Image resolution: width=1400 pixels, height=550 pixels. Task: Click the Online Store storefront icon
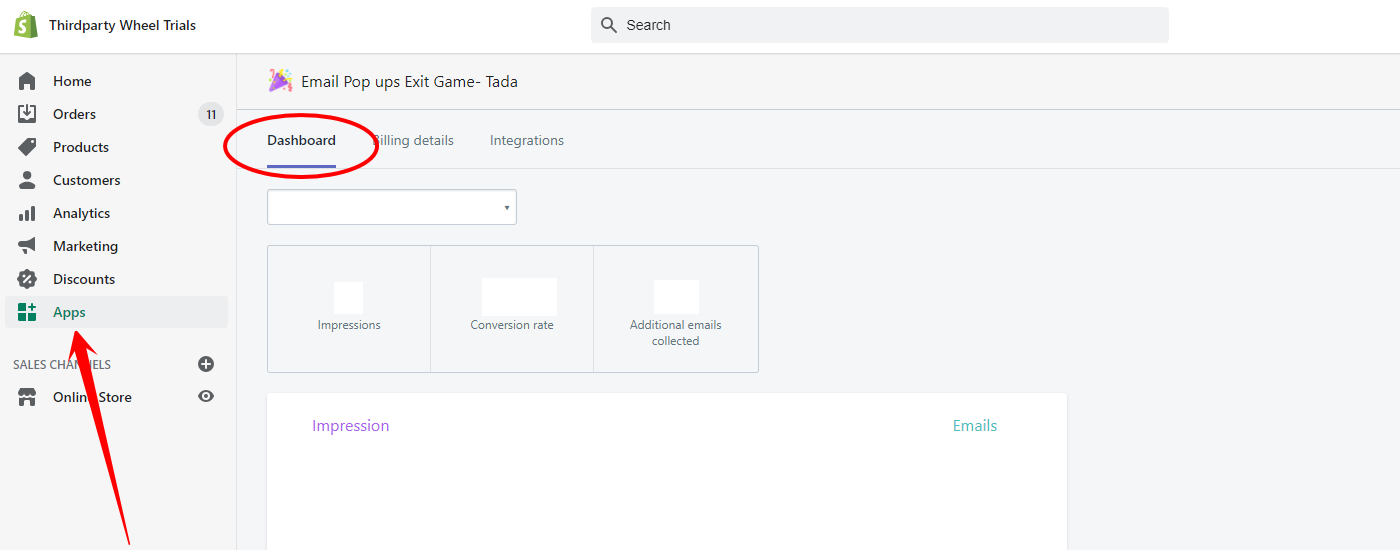click(27, 397)
